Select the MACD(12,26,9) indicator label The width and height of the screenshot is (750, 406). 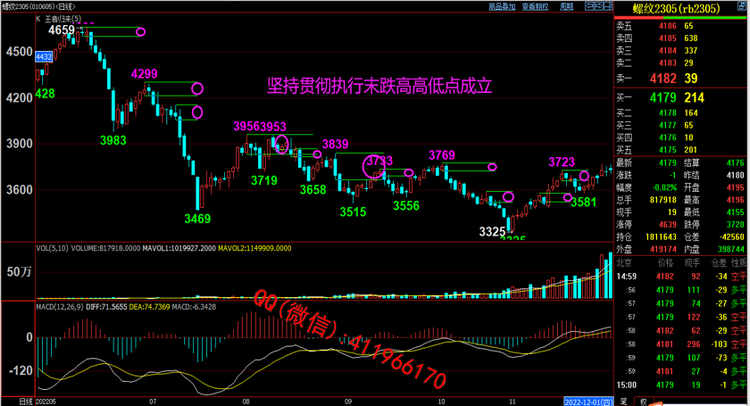tap(59, 307)
